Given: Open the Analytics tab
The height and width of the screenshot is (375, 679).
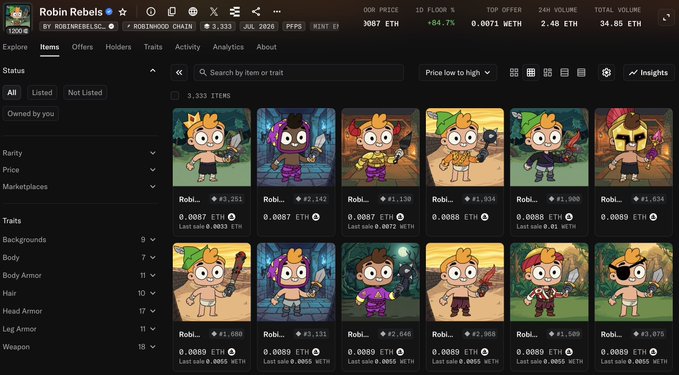Looking at the screenshot, I should click(x=228, y=47).
